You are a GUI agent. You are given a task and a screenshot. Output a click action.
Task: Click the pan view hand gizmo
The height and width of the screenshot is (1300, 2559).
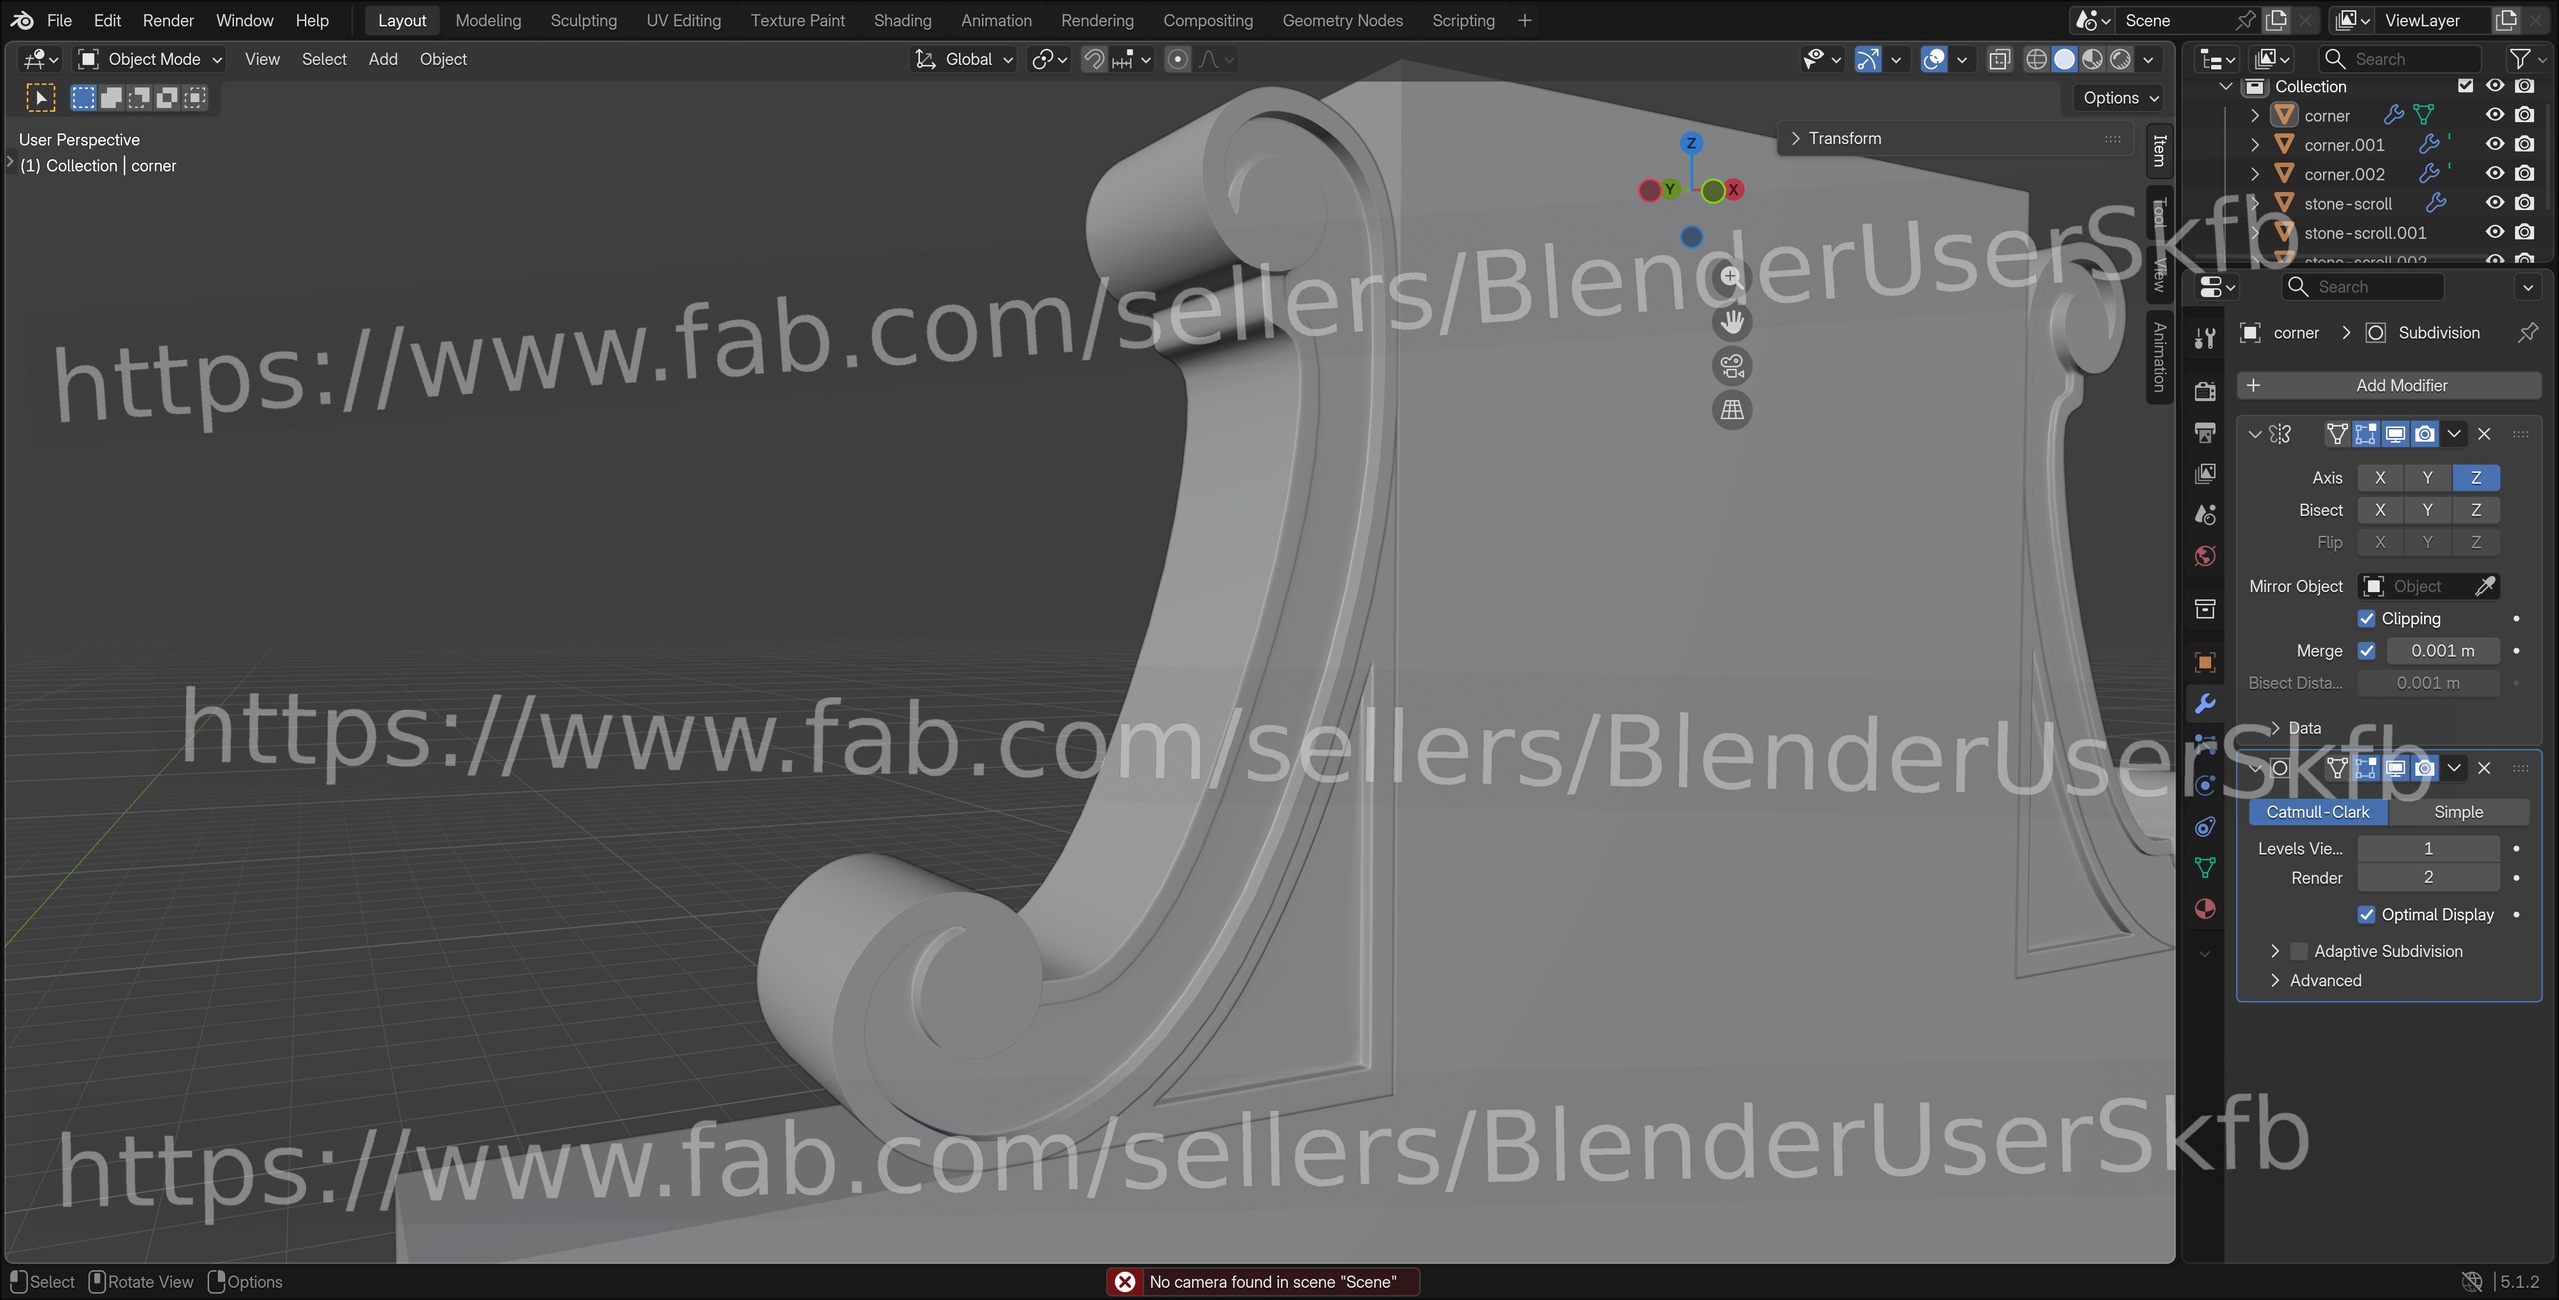pyautogui.click(x=1731, y=322)
